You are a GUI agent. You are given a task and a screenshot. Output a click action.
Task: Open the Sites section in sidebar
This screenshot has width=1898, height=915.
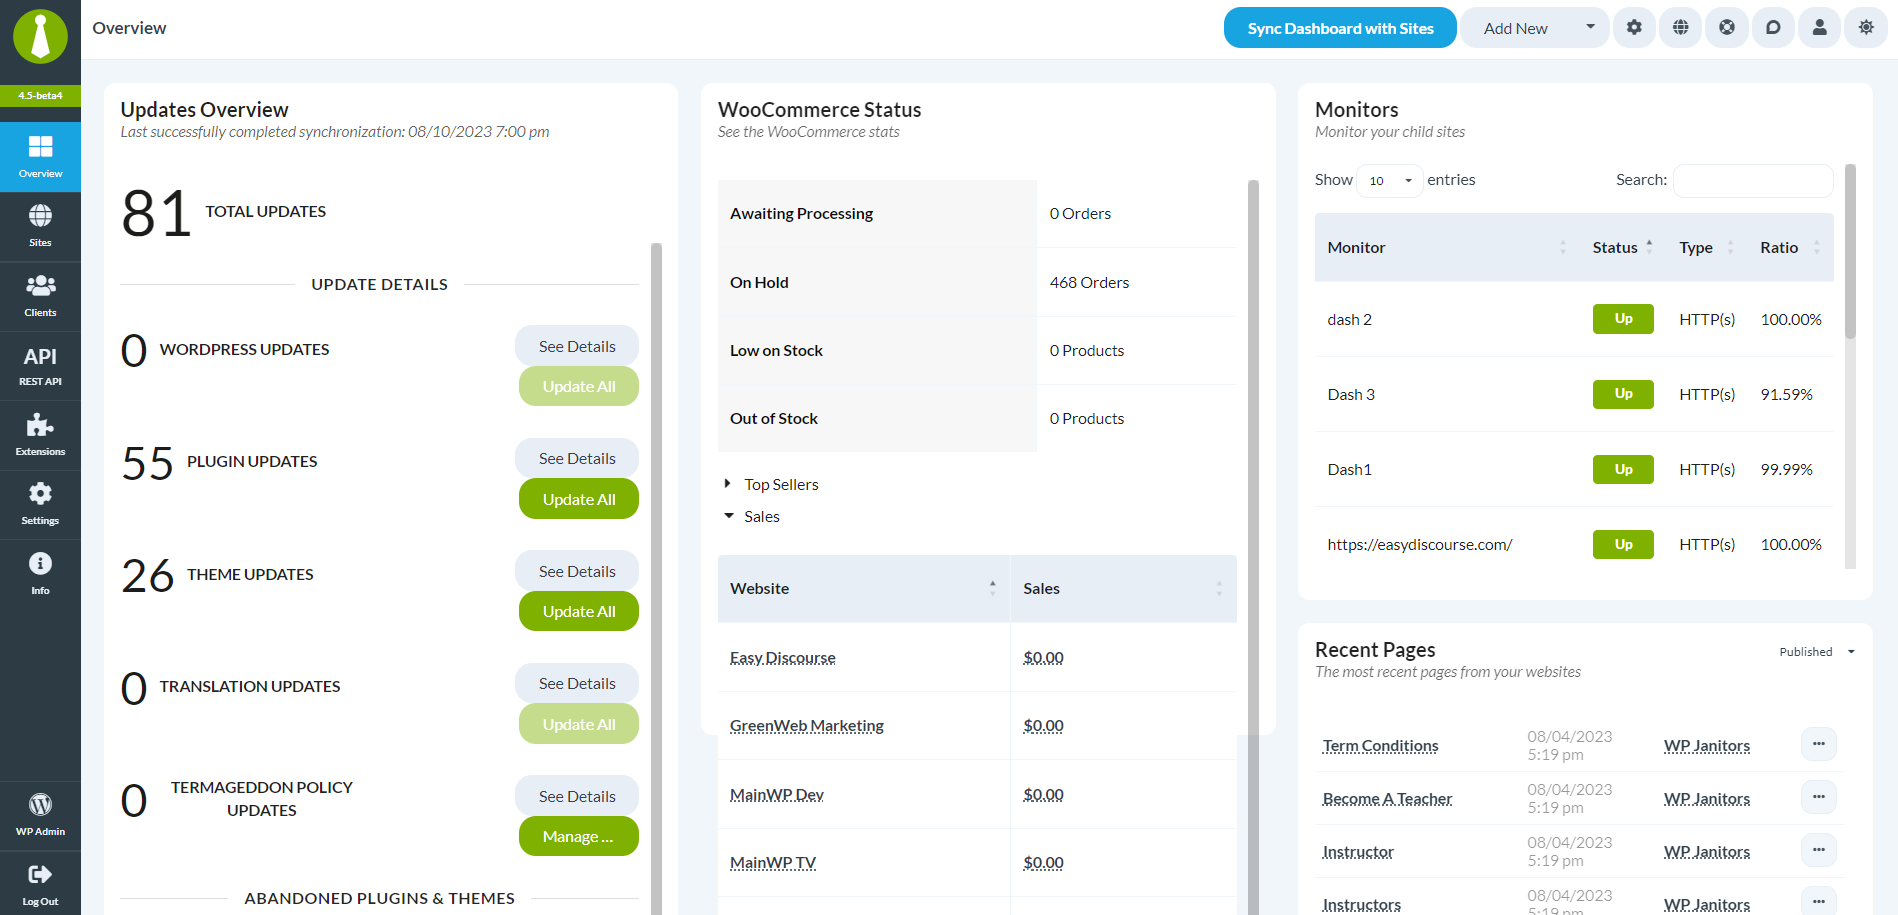[40, 227]
